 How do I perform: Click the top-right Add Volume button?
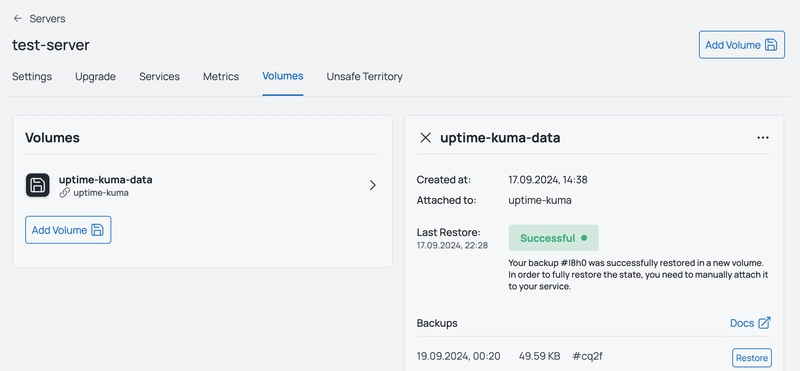(x=741, y=45)
